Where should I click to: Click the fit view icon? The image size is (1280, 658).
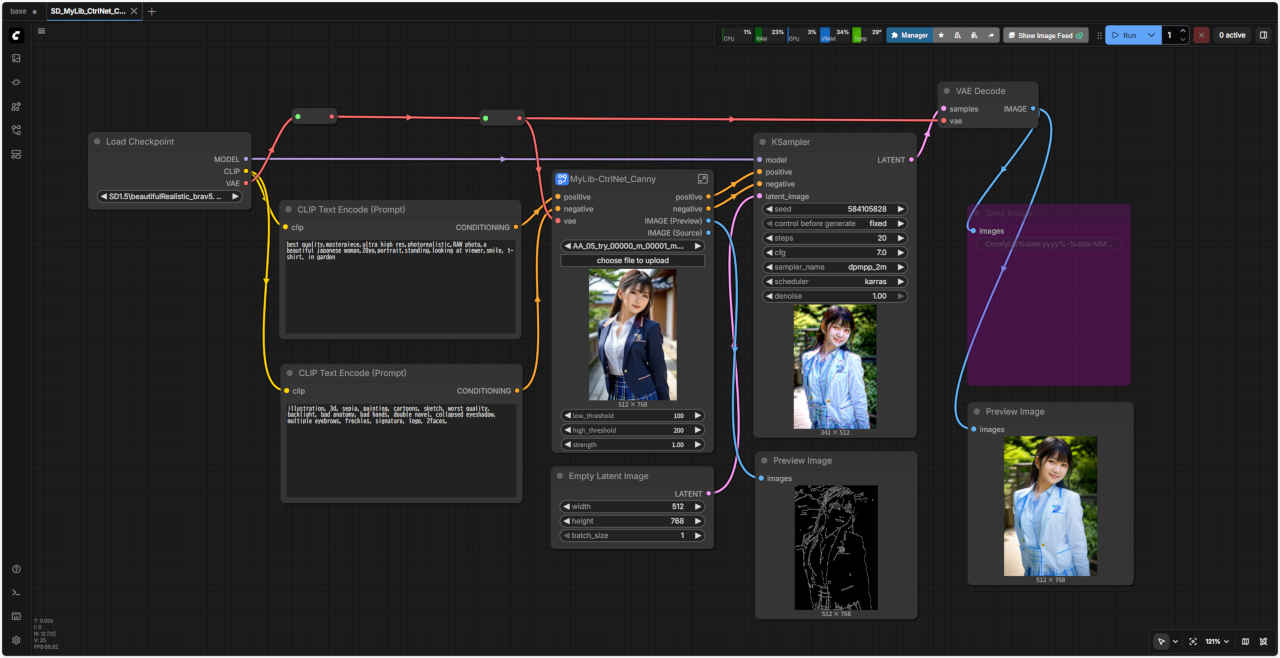pos(1193,641)
